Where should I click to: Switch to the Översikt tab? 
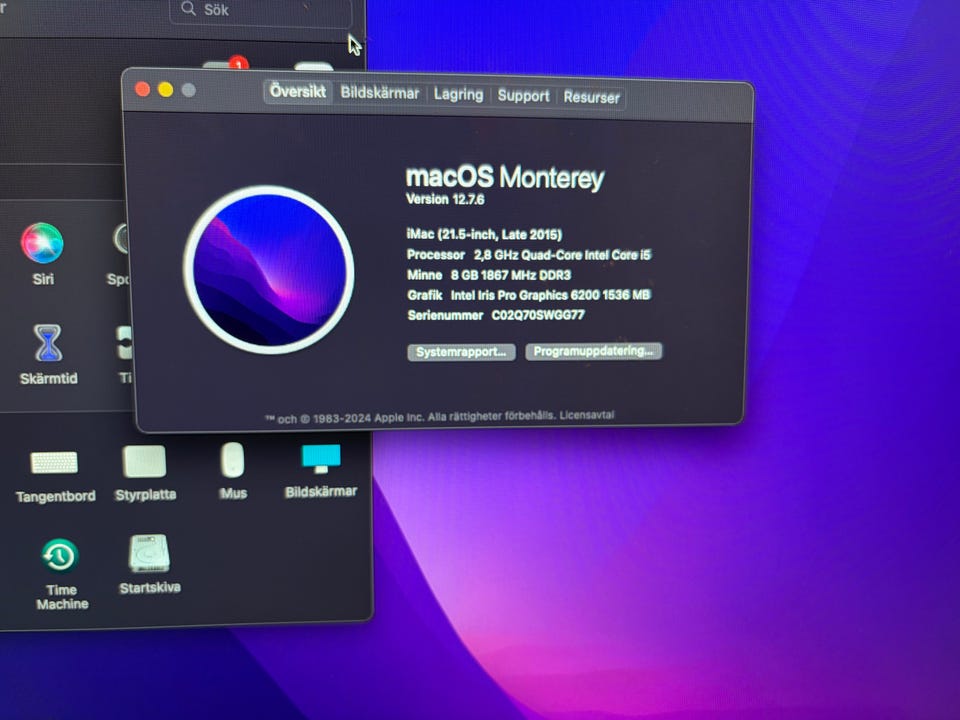[298, 91]
